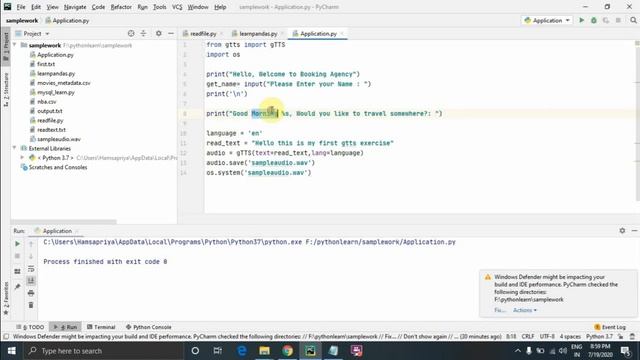Select movies_metadata.csv in project tree
The width and height of the screenshot is (640, 360).
(x=64, y=83)
